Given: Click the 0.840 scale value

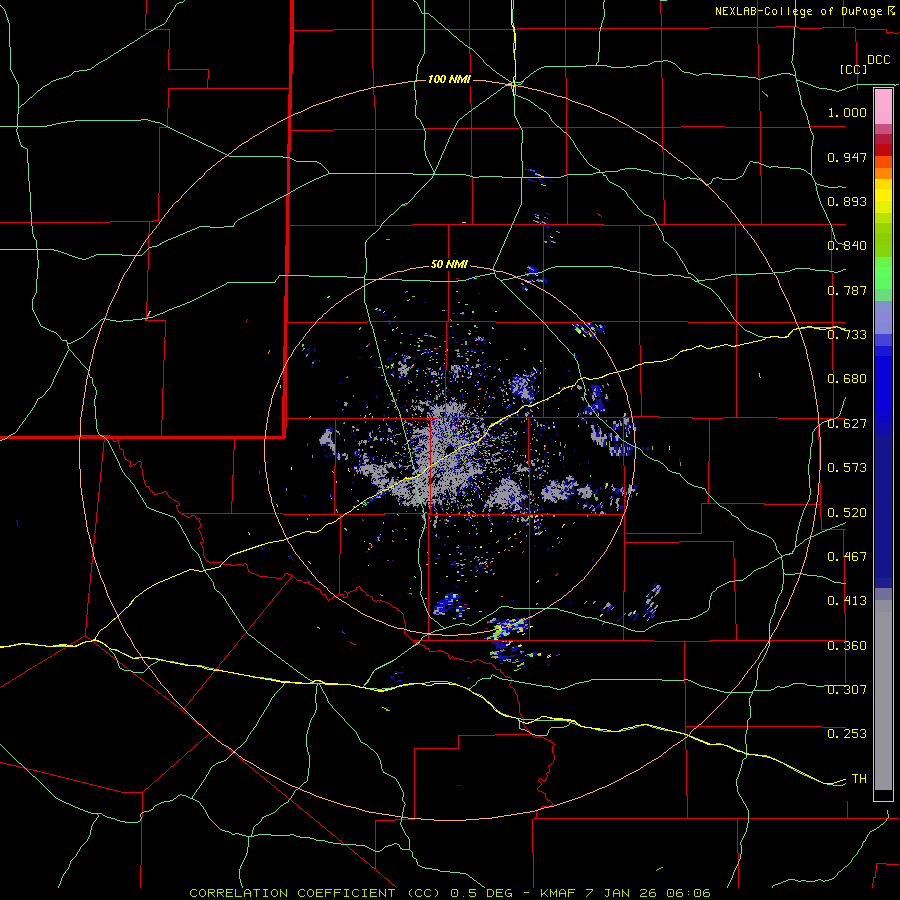Looking at the screenshot, I should (847, 246).
